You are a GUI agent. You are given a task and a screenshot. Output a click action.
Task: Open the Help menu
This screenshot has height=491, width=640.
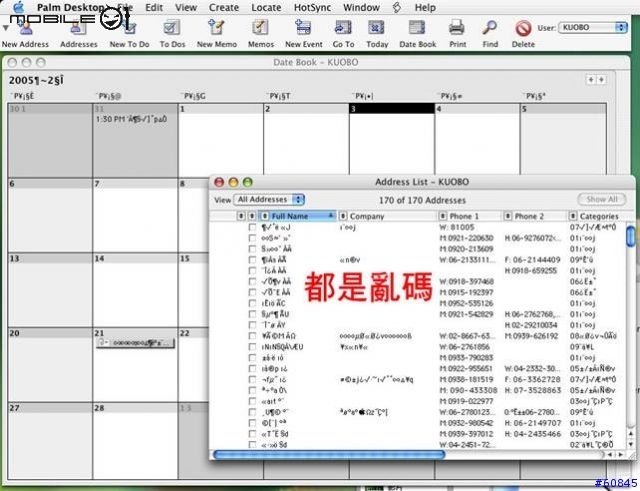coord(425,7)
